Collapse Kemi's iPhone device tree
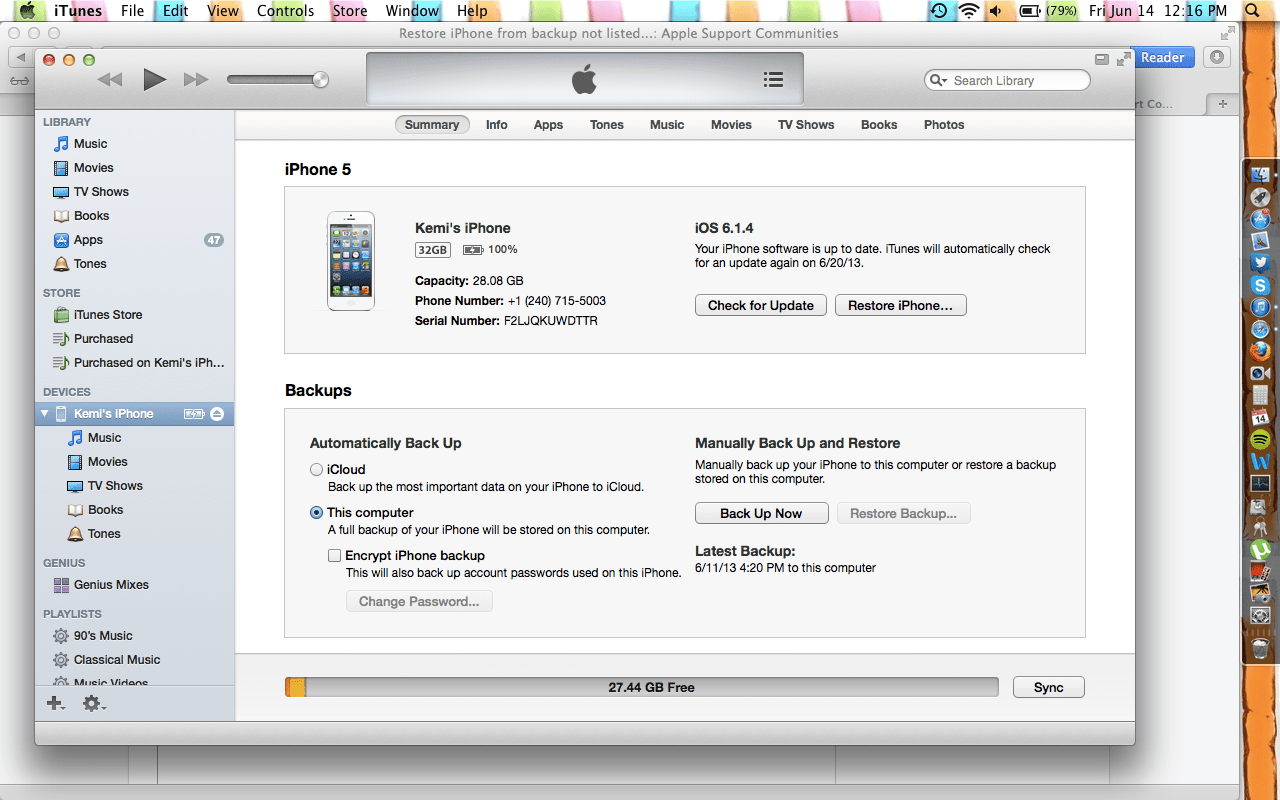Viewport: 1280px width, 800px height. coord(44,413)
